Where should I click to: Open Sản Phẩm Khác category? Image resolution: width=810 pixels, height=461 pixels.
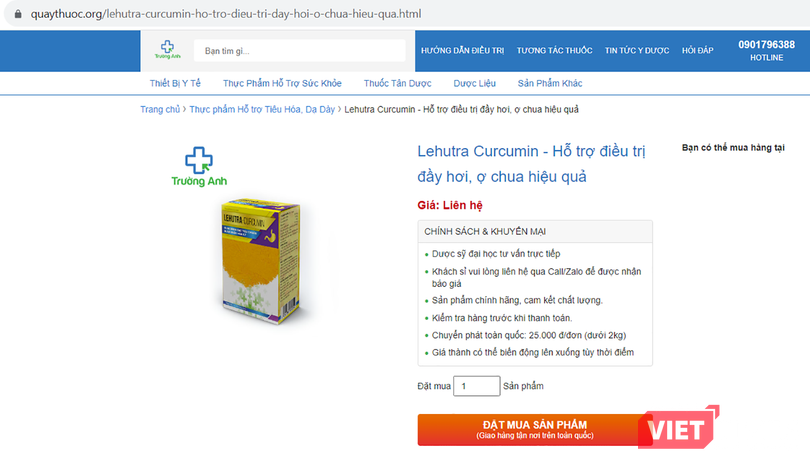[550, 83]
